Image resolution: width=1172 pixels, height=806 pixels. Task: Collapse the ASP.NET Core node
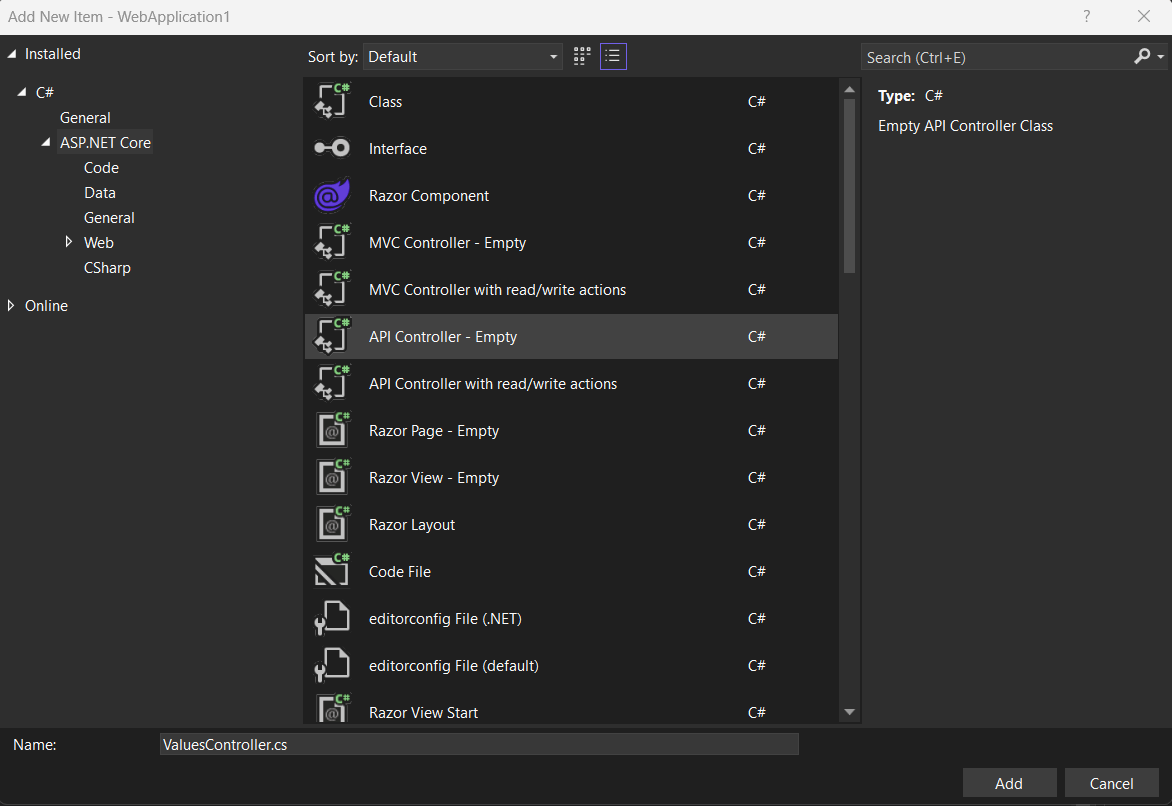pos(46,142)
